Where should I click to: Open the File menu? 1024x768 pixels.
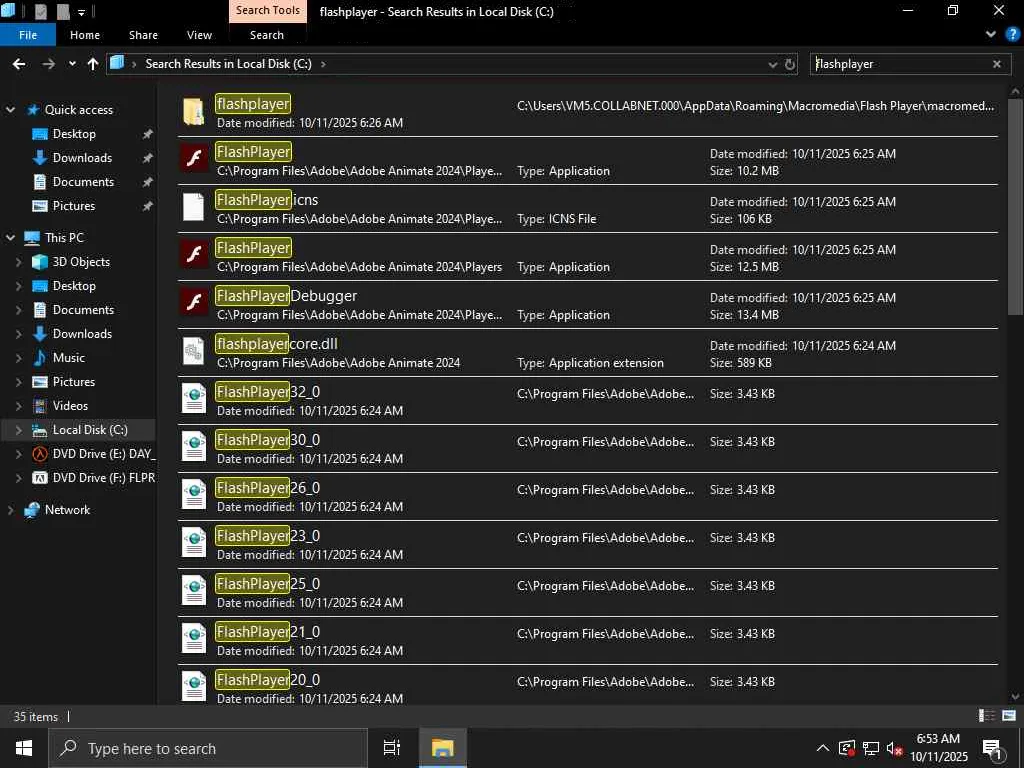point(28,35)
